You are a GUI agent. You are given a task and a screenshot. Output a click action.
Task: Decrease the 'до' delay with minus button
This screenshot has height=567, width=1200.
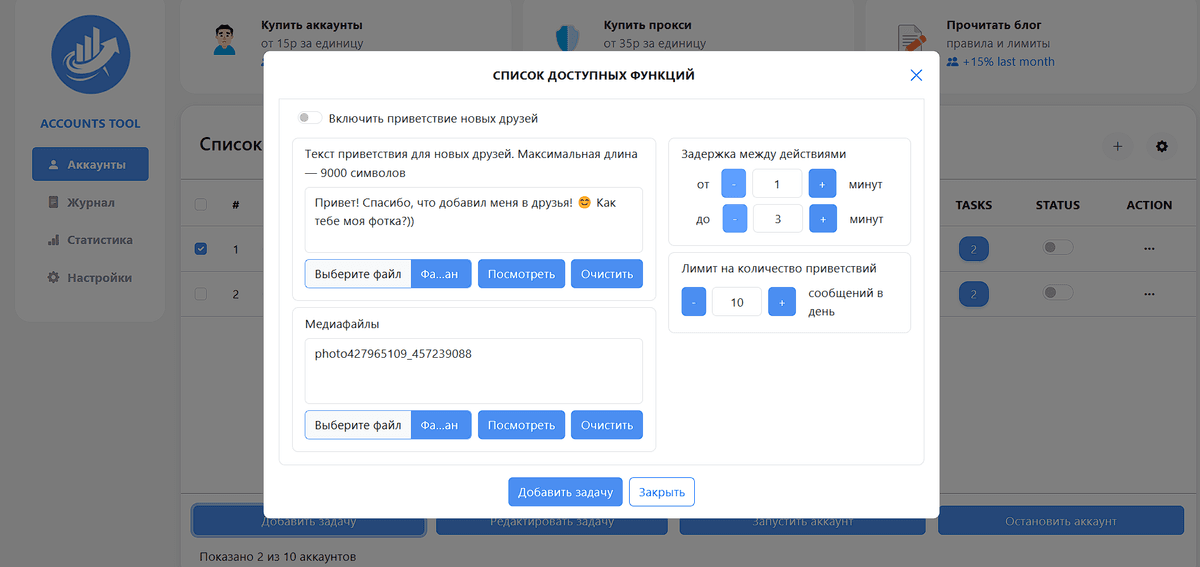734,218
